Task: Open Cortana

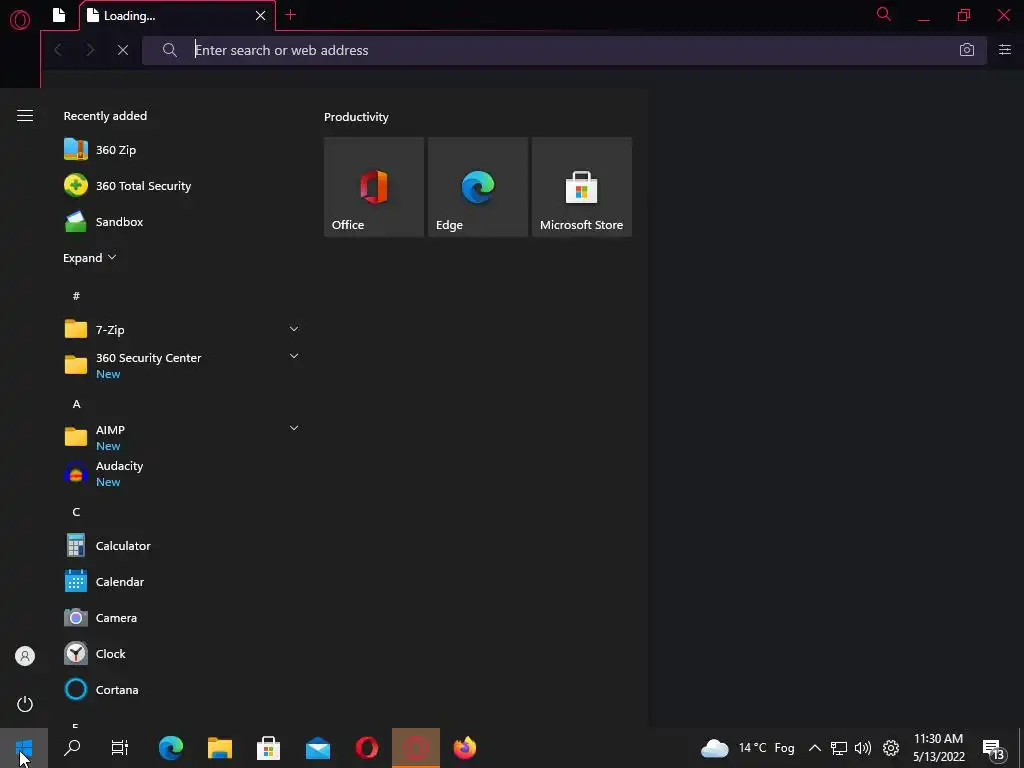Action: [x=182, y=690]
